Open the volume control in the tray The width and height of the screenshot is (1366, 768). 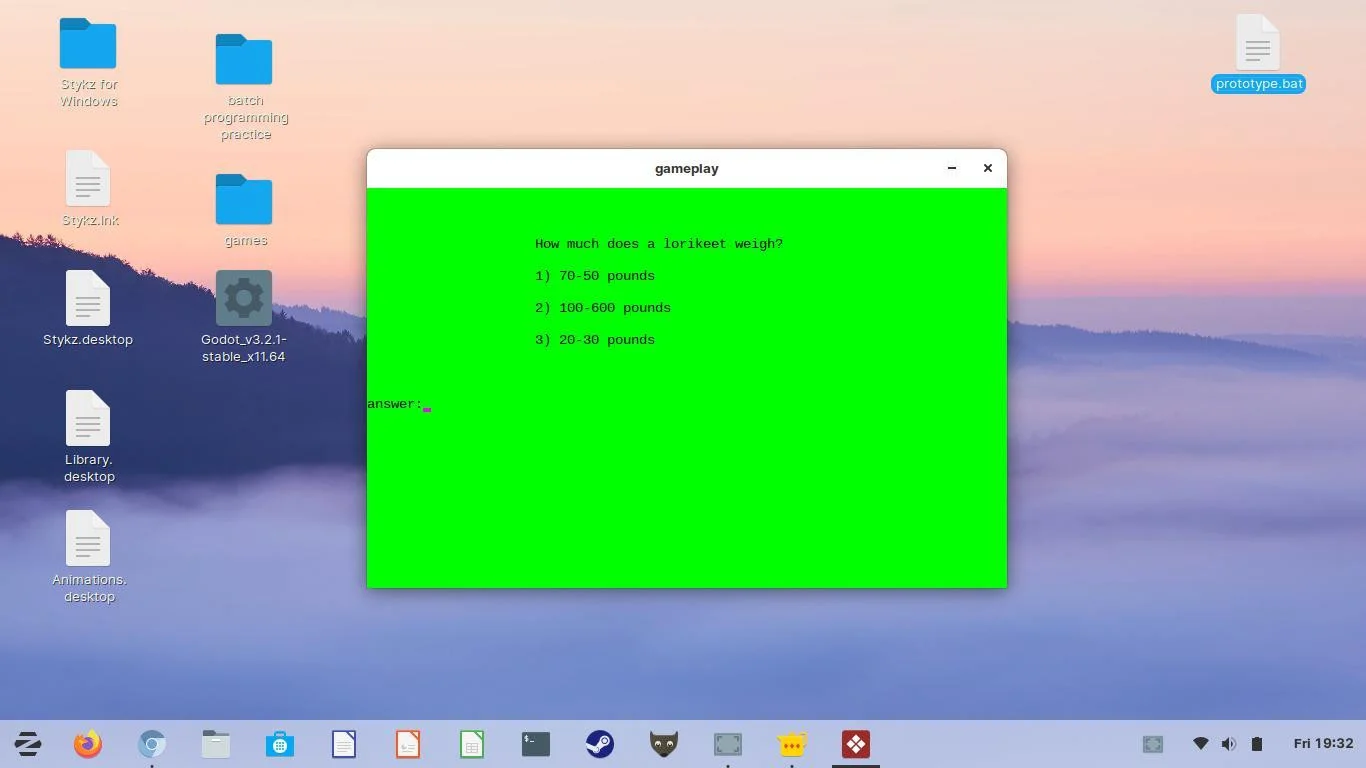click(1229, 744)
